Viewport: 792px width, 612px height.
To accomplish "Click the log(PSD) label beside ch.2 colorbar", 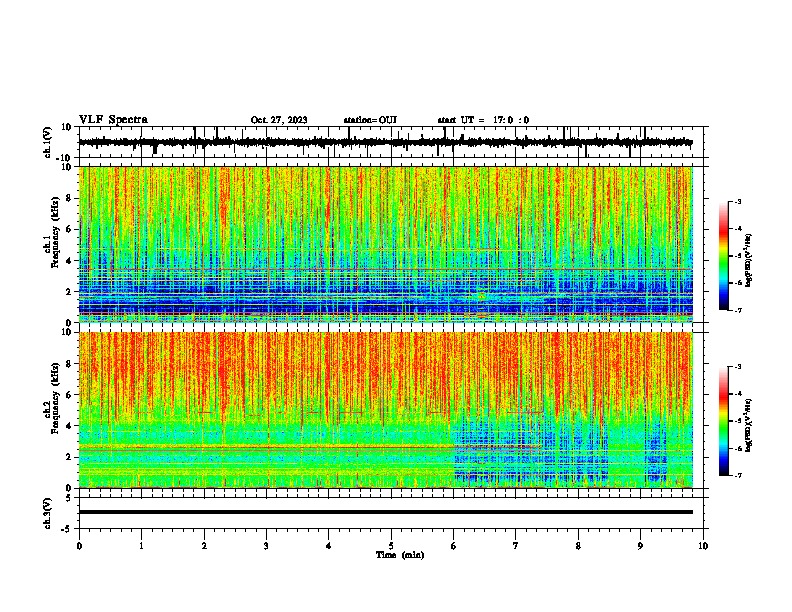I will click(749, 425).
